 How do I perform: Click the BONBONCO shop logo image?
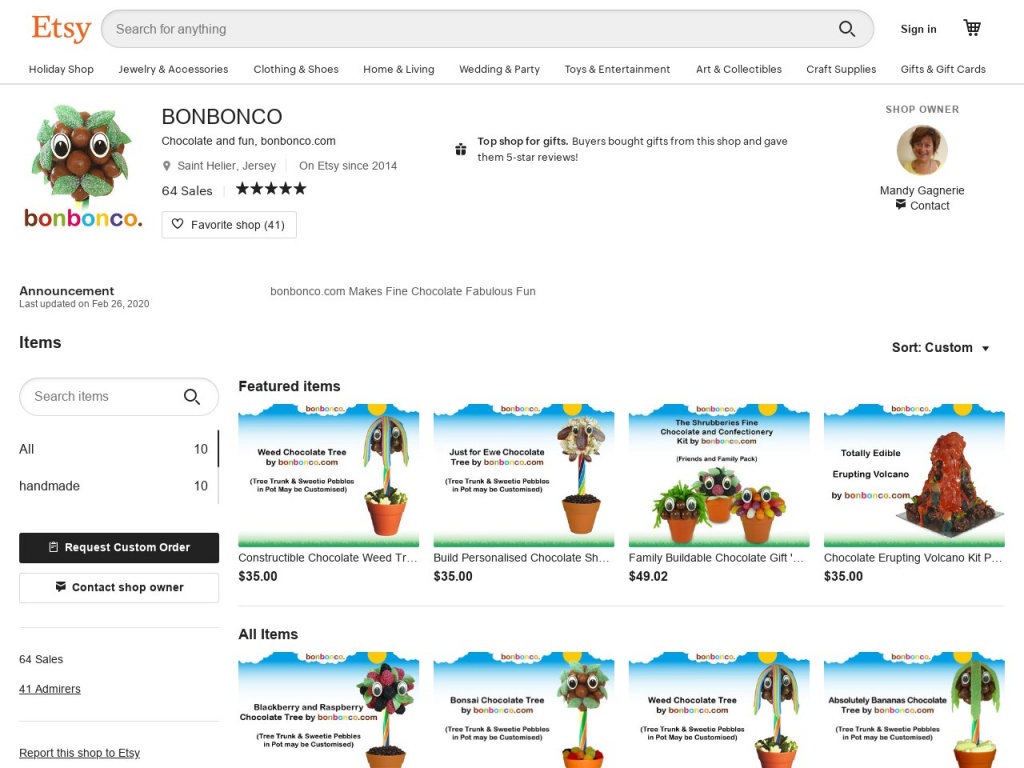(x=82, y=166)
